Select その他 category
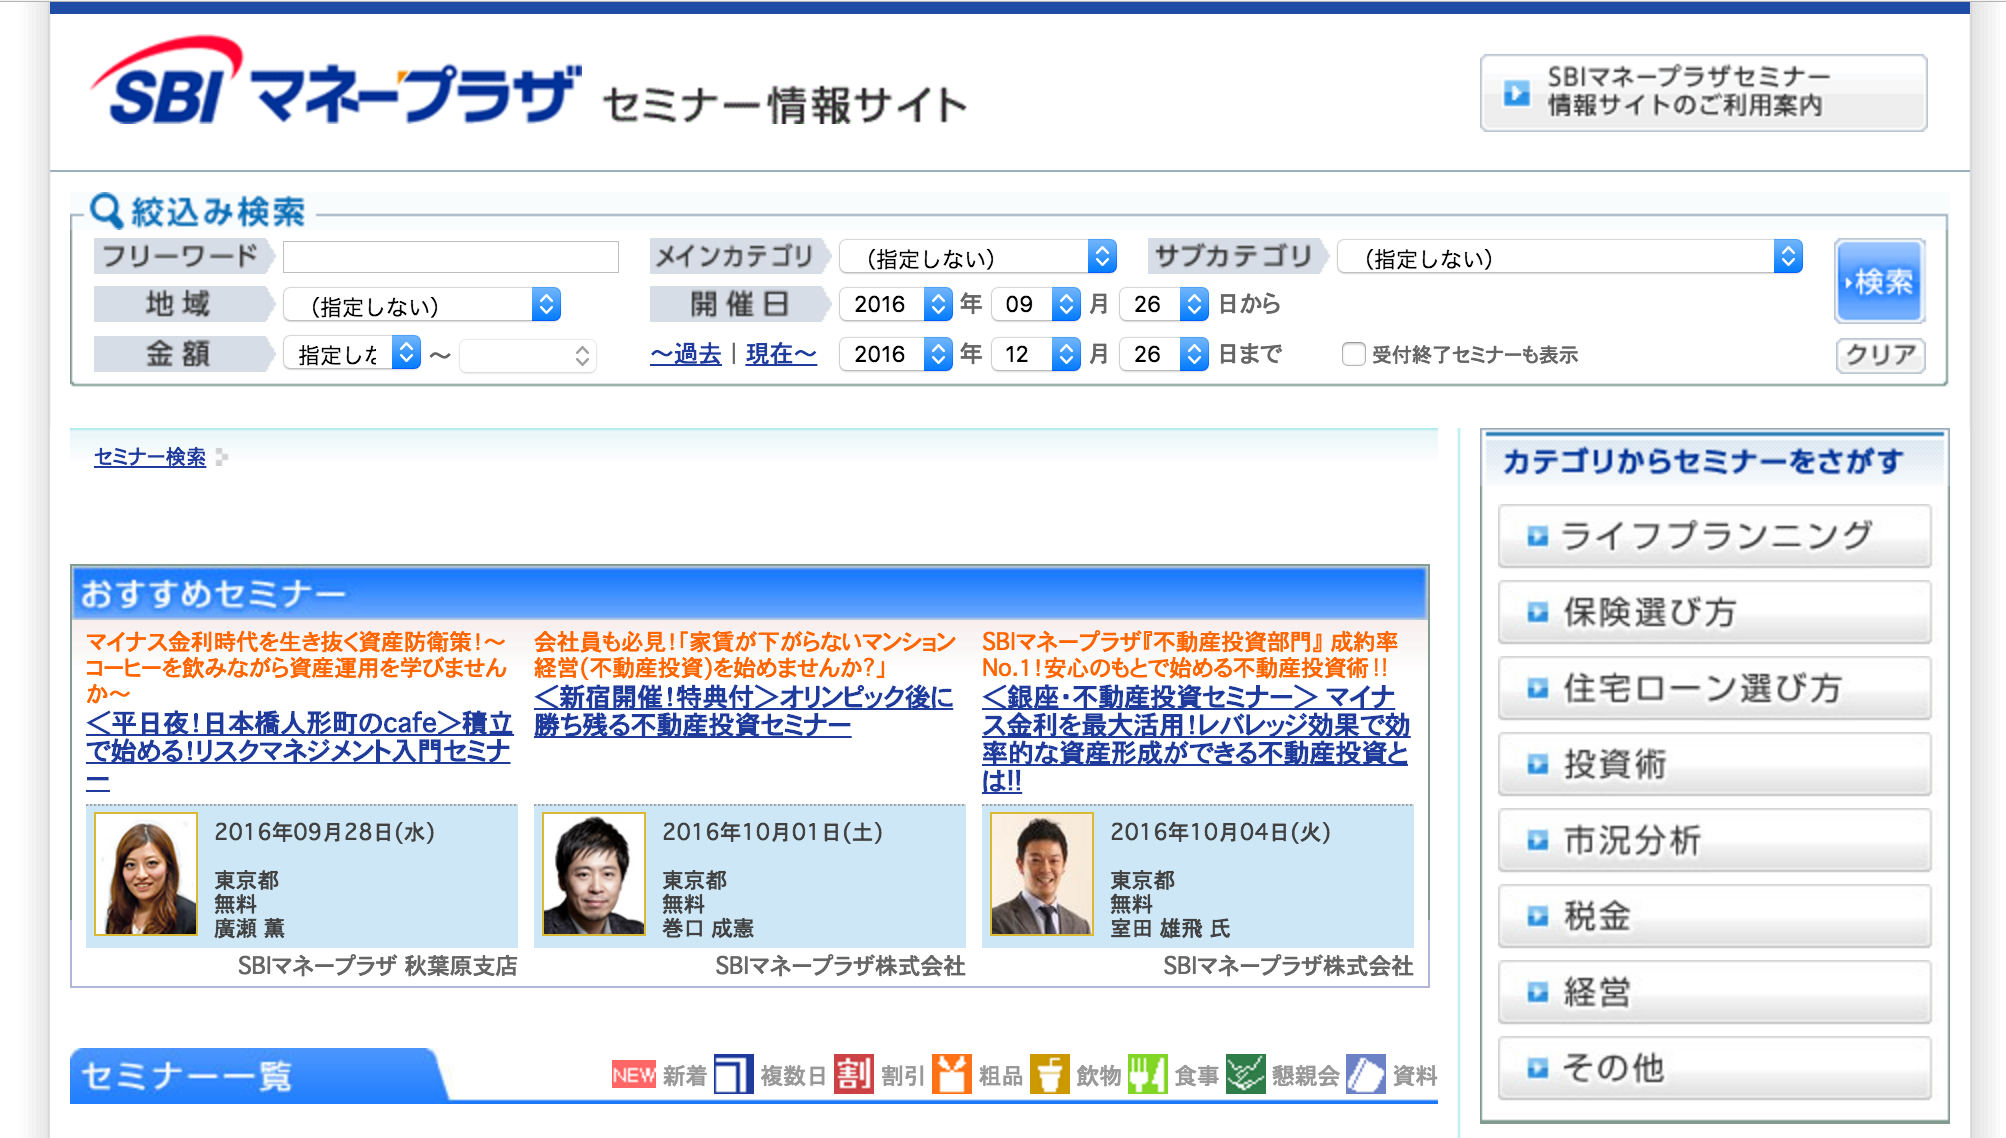Image resolution: width=2006 pixels, height=1138 pixels. coord(1714,1068)
